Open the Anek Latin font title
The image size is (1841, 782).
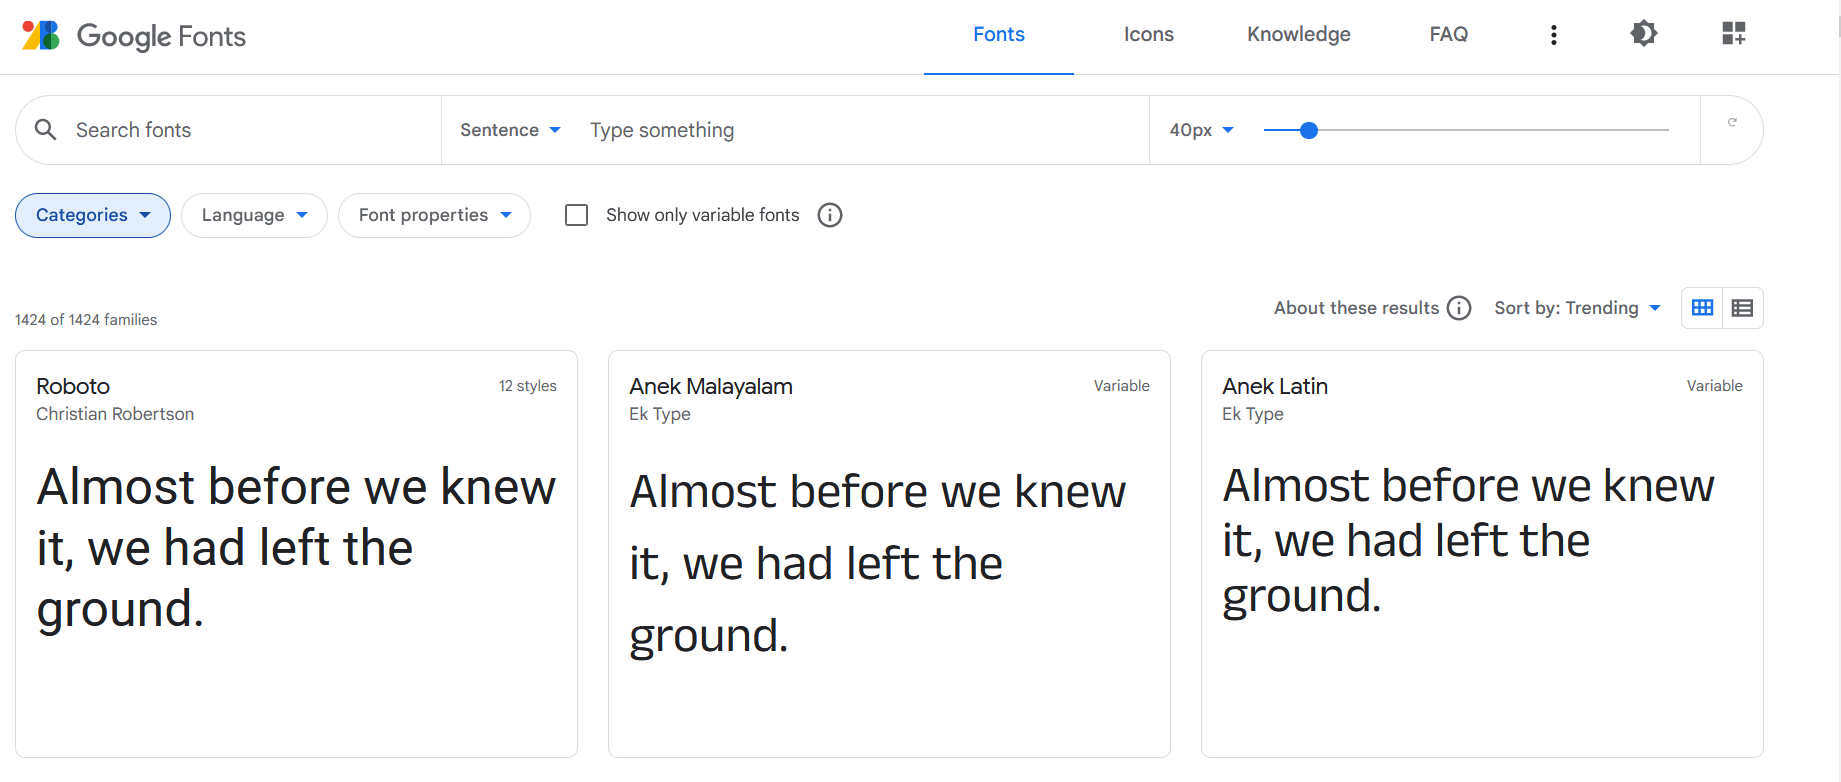(1275, 386)
